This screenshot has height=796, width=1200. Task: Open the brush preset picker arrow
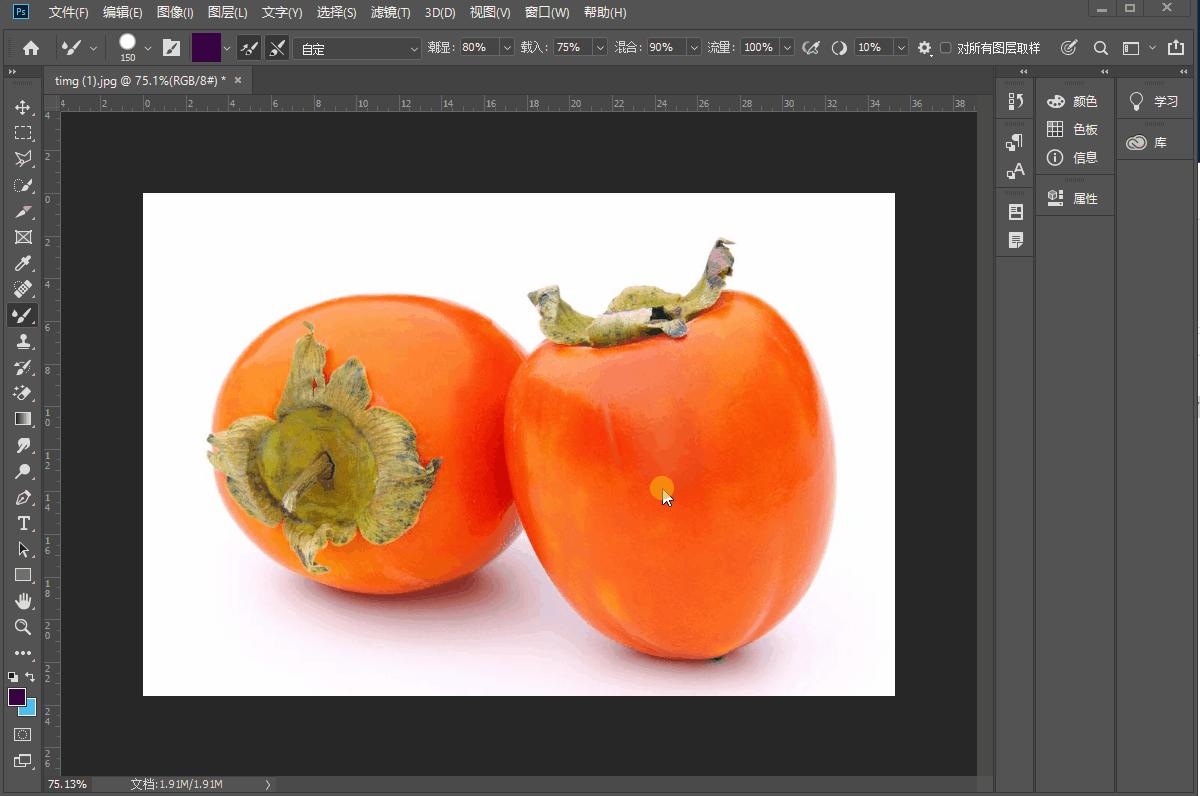(148, 48)
